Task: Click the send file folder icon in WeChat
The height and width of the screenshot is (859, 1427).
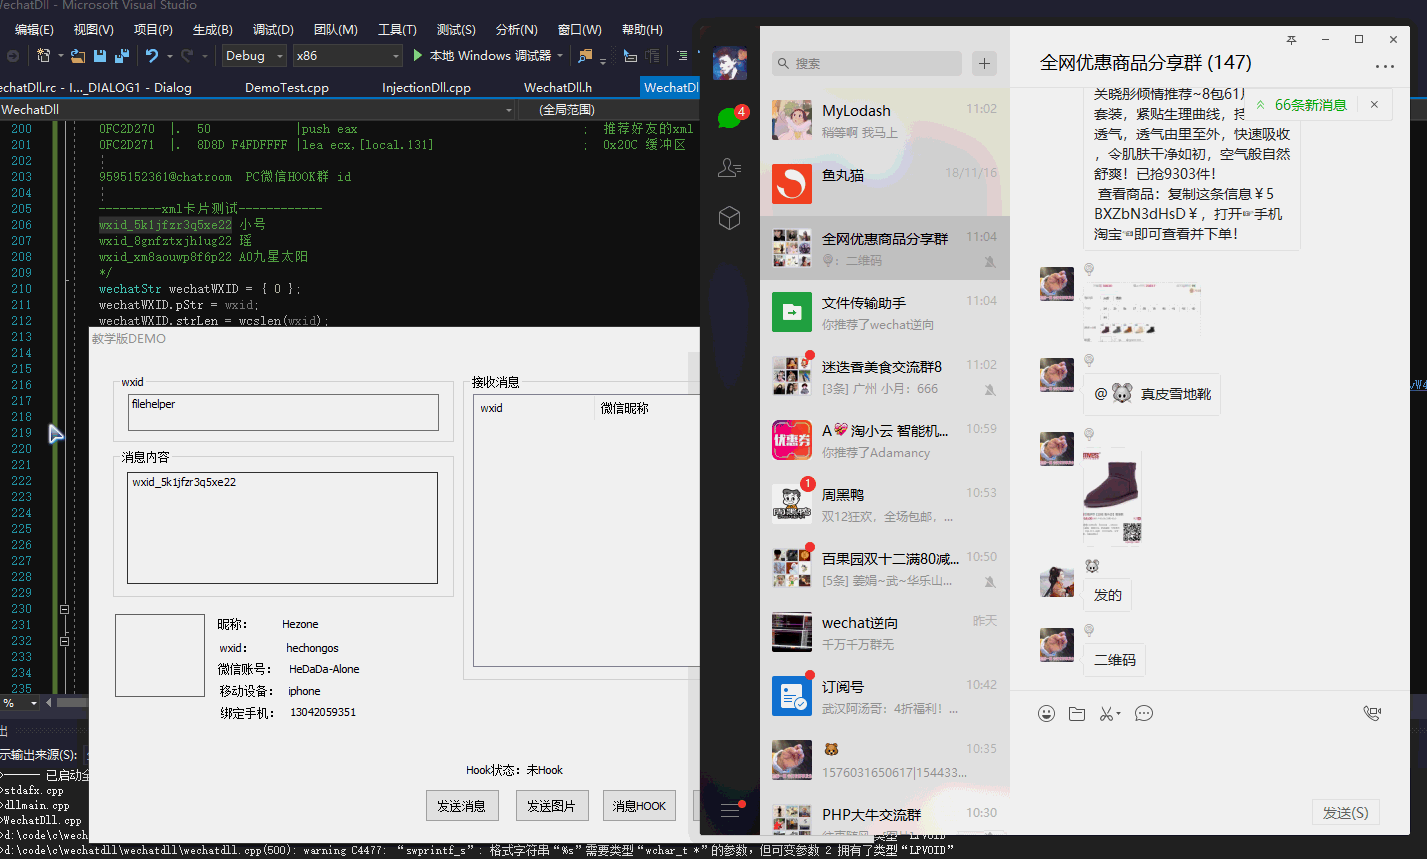Action: point(1077,713)
